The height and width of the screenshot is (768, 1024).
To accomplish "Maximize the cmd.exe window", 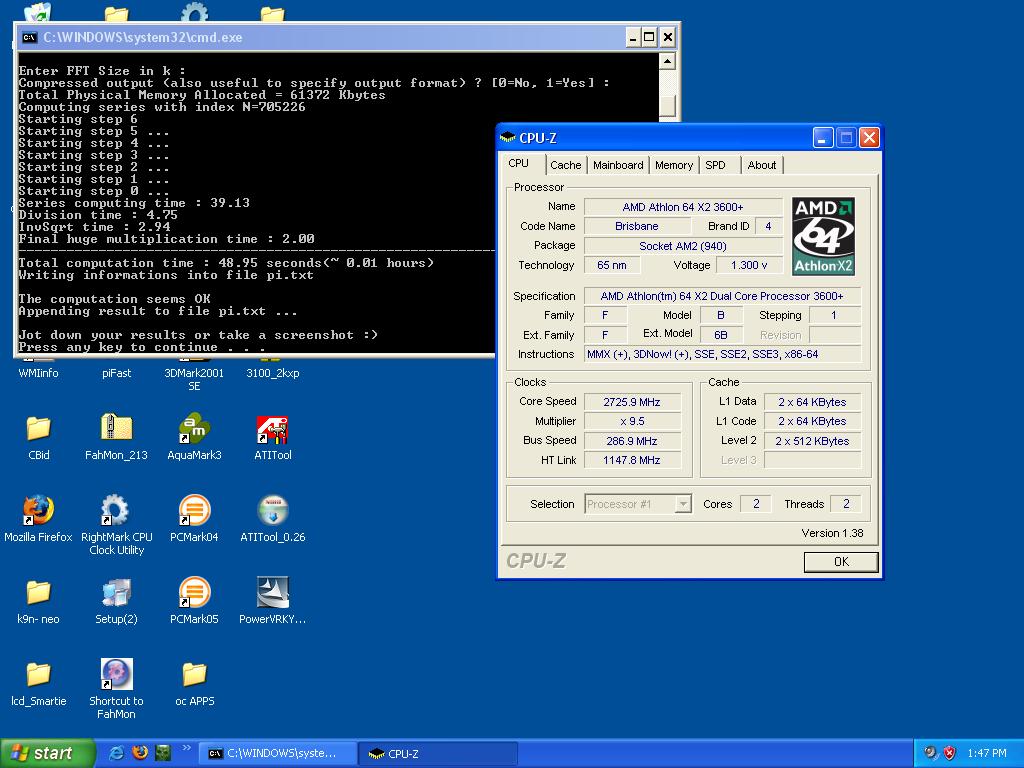I will [x=649, y=37].
